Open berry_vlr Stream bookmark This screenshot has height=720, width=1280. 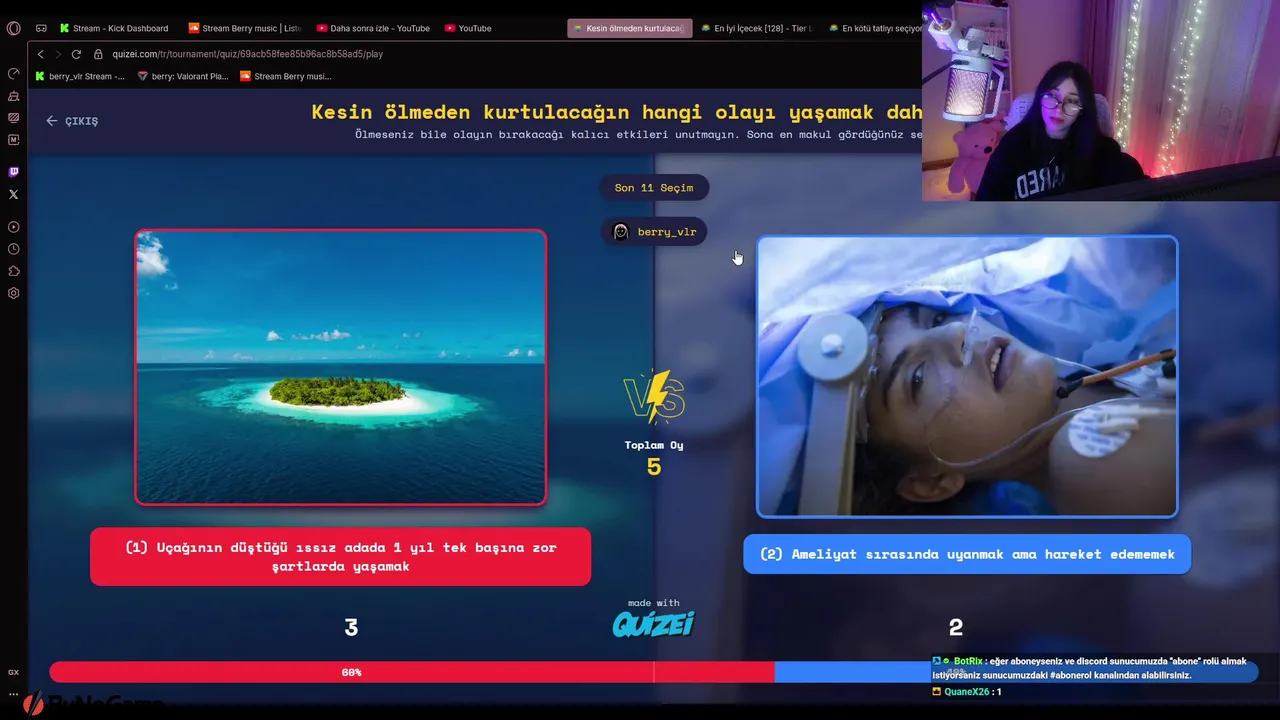tap(80, 76)
